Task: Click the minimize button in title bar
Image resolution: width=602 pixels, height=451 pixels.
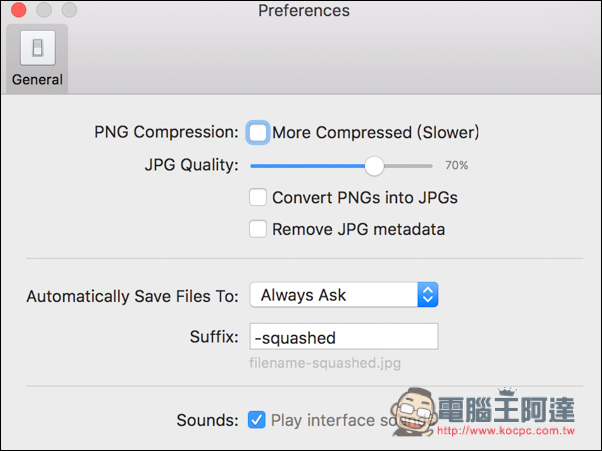Action: [44, 10]
